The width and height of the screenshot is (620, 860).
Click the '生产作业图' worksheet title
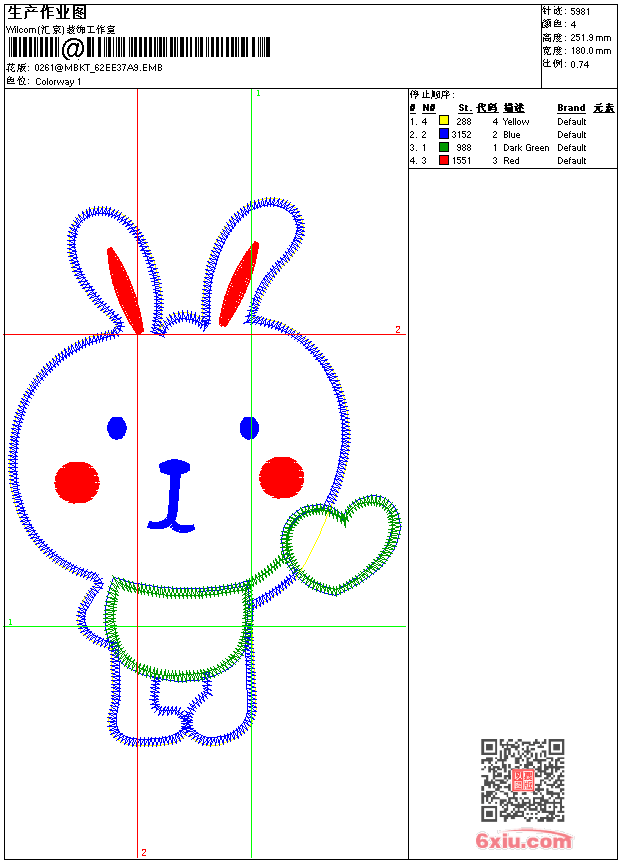pyautogui.click(x=47, y=13)
